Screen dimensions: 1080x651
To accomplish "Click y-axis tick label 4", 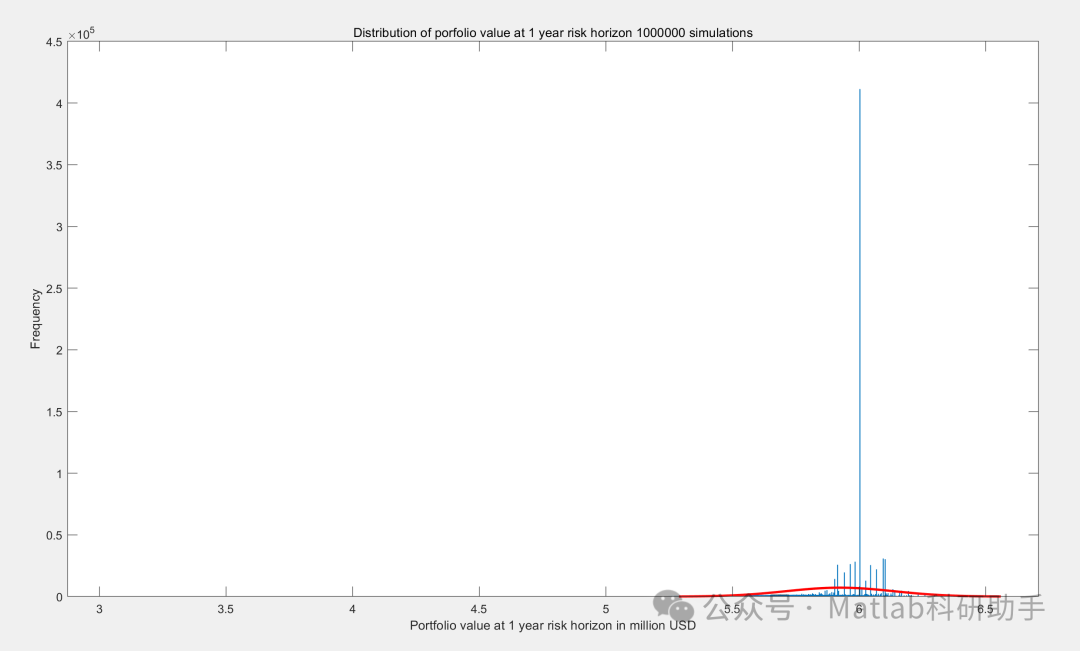I will 59,104.
